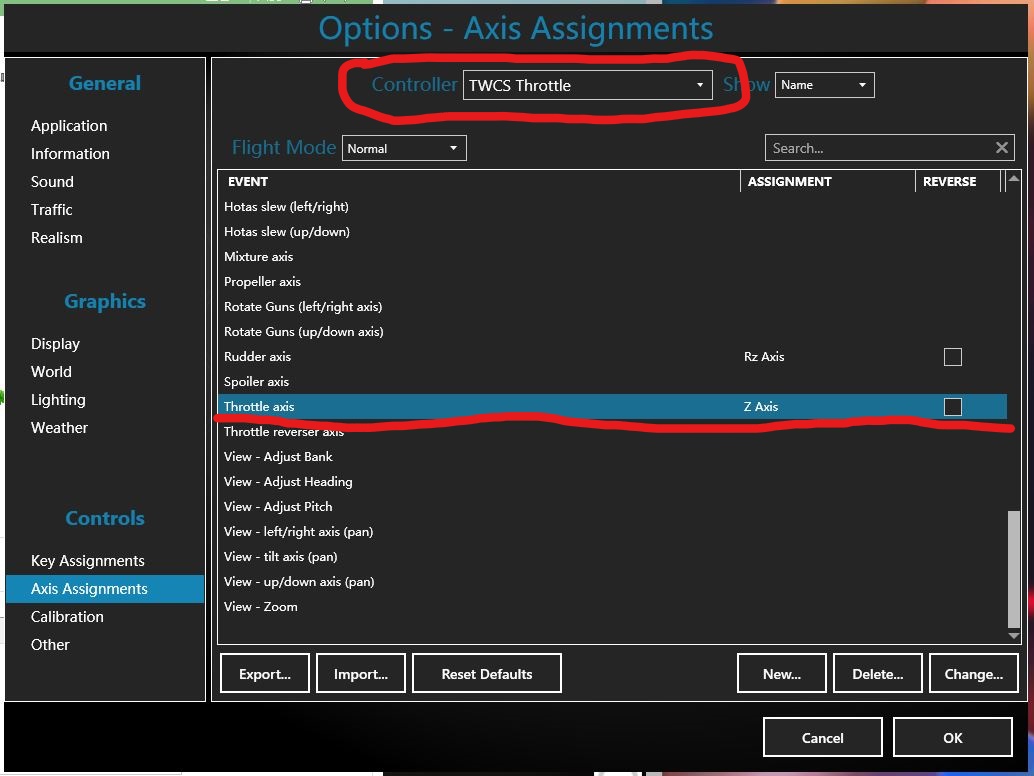
Task: Select Realism under General section
Action: pyautogui.click(x=57, y=238)
